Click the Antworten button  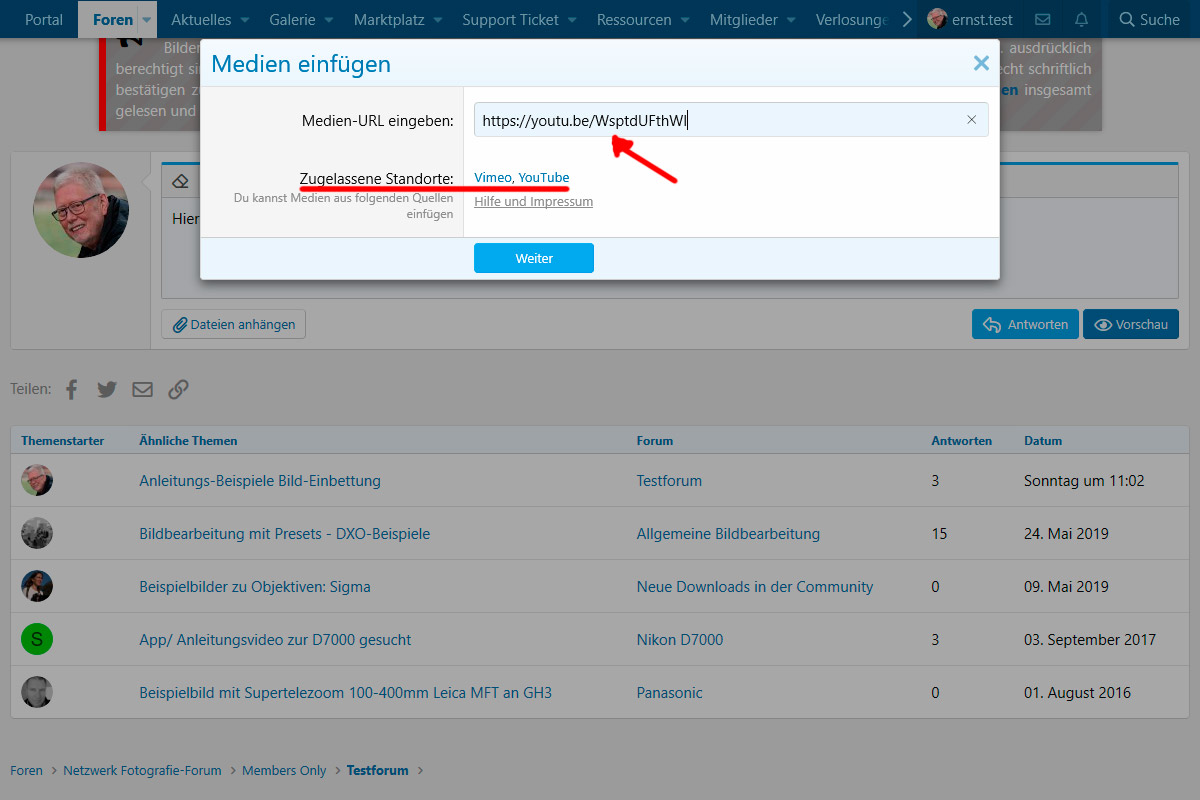(1025, 324)
